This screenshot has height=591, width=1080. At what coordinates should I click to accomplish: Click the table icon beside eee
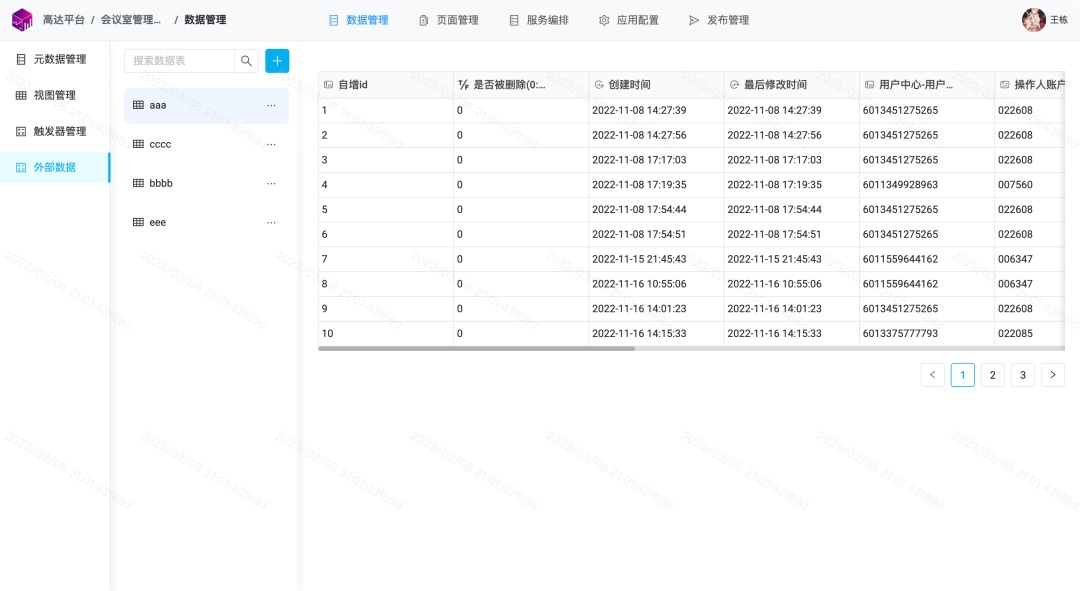click(138, 222)
